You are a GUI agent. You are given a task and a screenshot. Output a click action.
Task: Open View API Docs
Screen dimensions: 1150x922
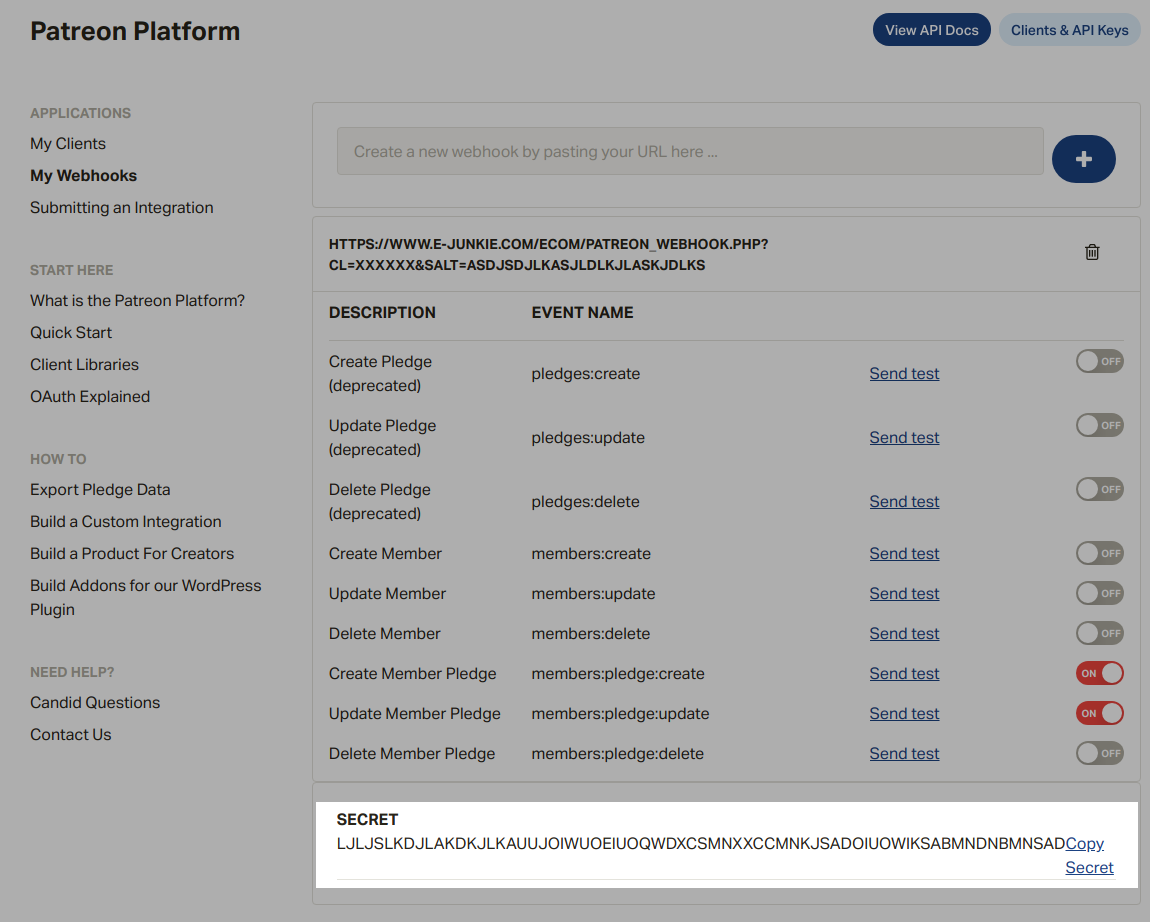click(931, 30)
